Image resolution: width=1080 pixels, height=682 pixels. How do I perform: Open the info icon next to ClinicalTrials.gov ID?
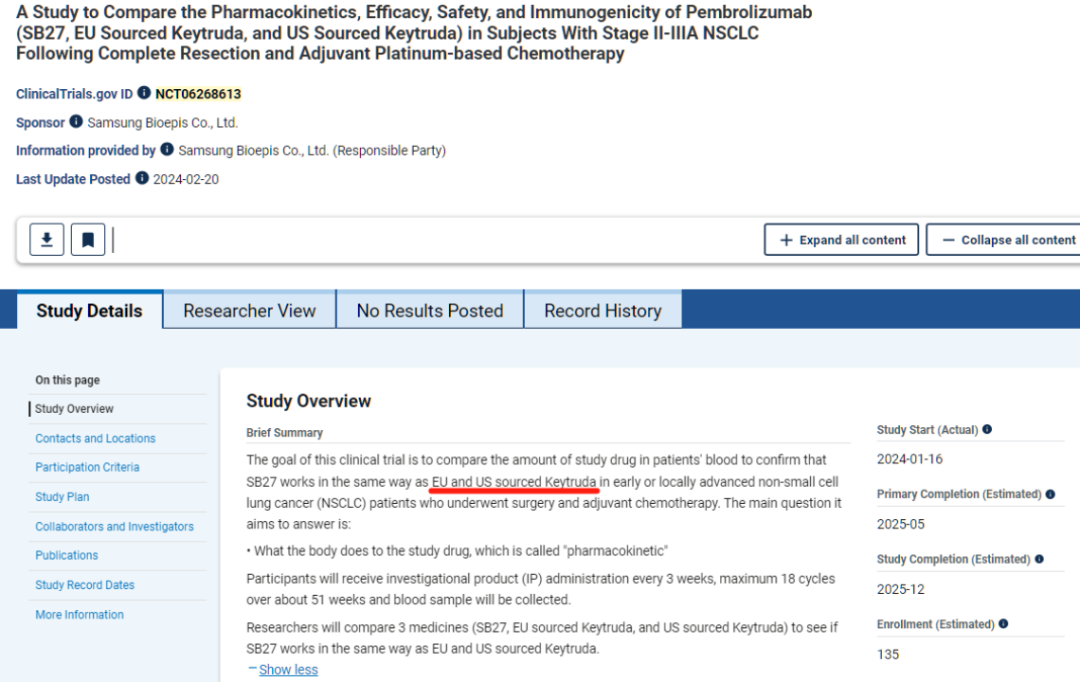144,92
